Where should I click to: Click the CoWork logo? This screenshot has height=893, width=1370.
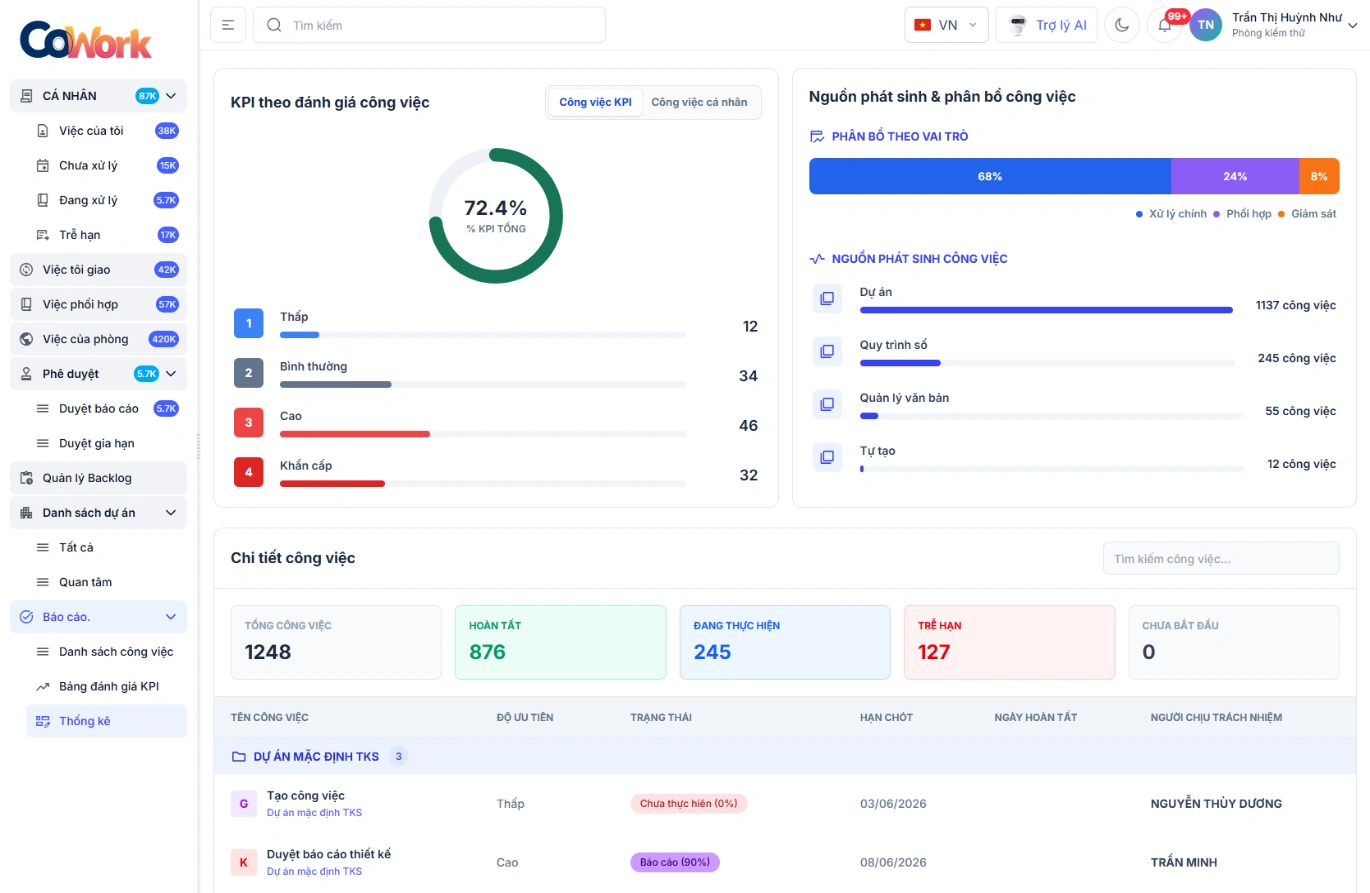tap(86, 40)
